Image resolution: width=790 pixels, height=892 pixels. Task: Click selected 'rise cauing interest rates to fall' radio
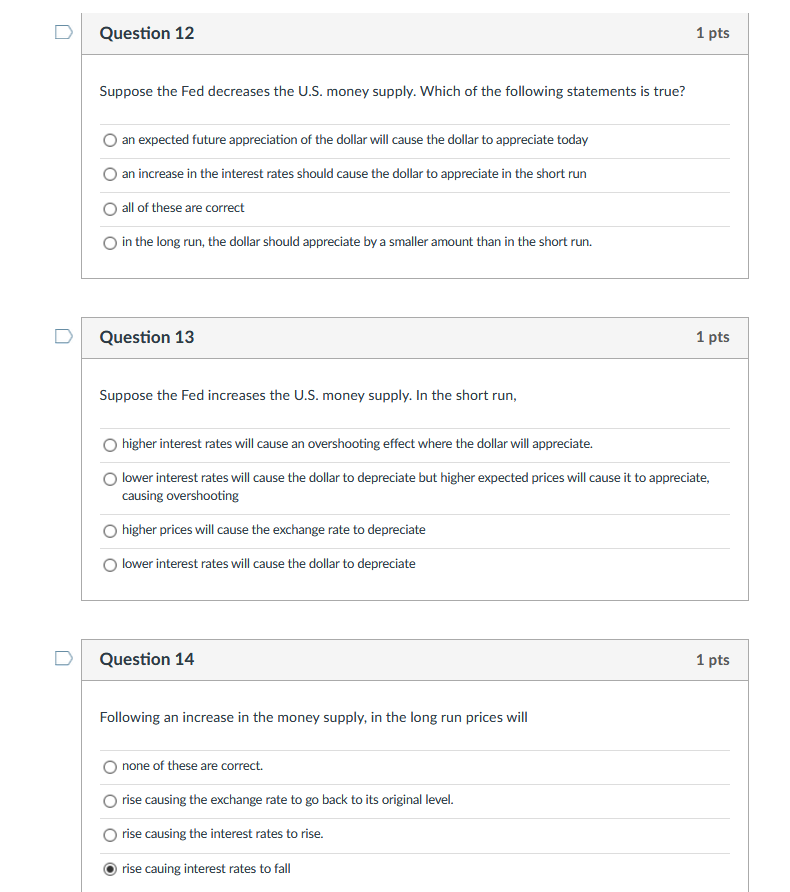tap(110, 869)
